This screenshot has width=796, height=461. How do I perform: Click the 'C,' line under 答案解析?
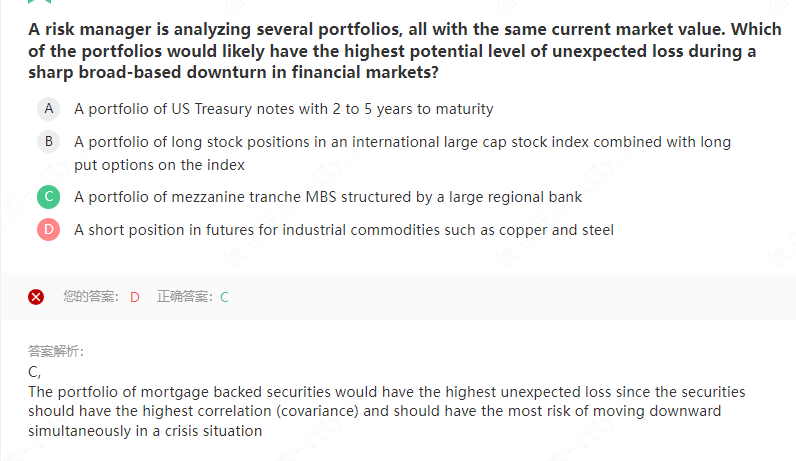(34, 372)
